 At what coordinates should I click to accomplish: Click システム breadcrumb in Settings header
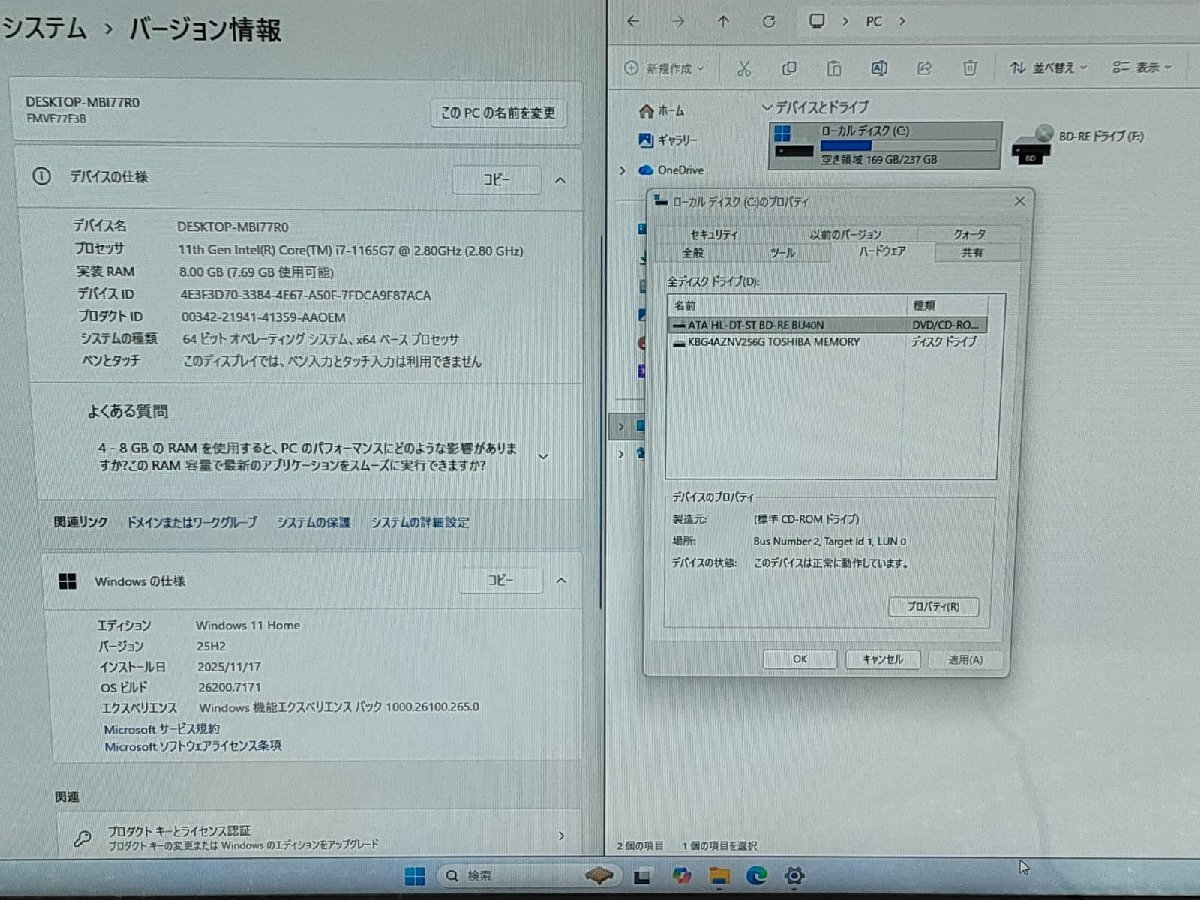pyautogui.click(x=44, y=29)
